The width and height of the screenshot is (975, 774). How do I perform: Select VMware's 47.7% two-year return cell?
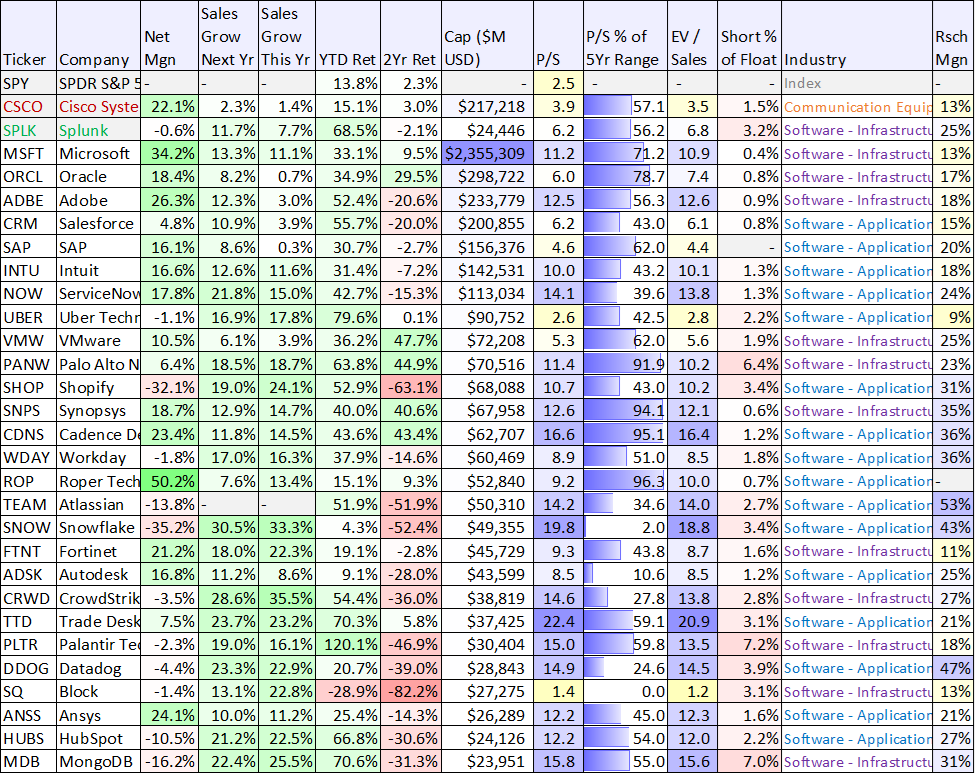[410, 341]
